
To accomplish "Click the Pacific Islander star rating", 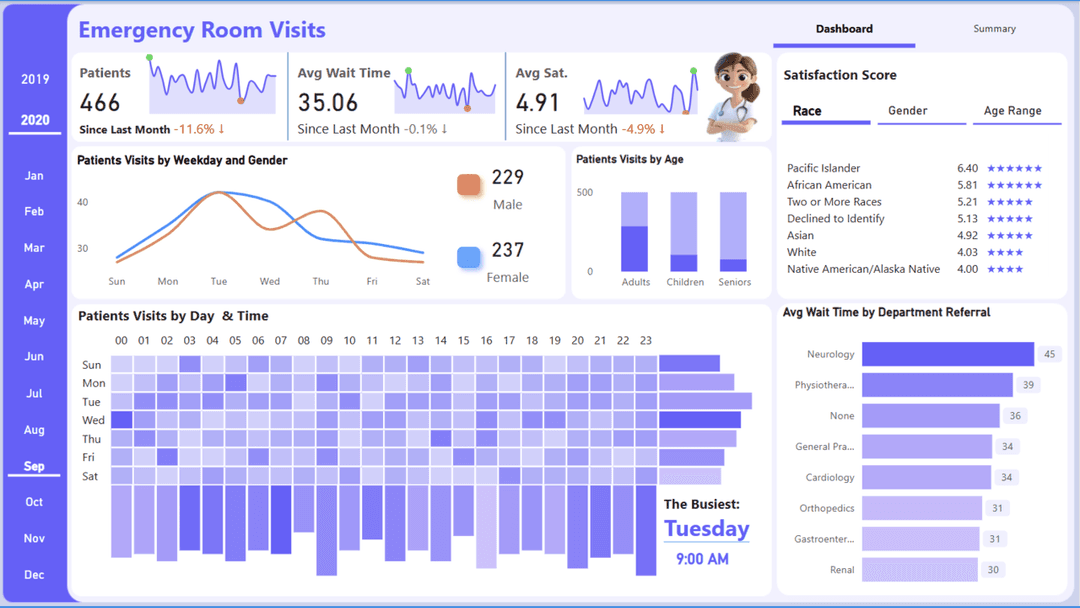I will tap(1014, 169).
